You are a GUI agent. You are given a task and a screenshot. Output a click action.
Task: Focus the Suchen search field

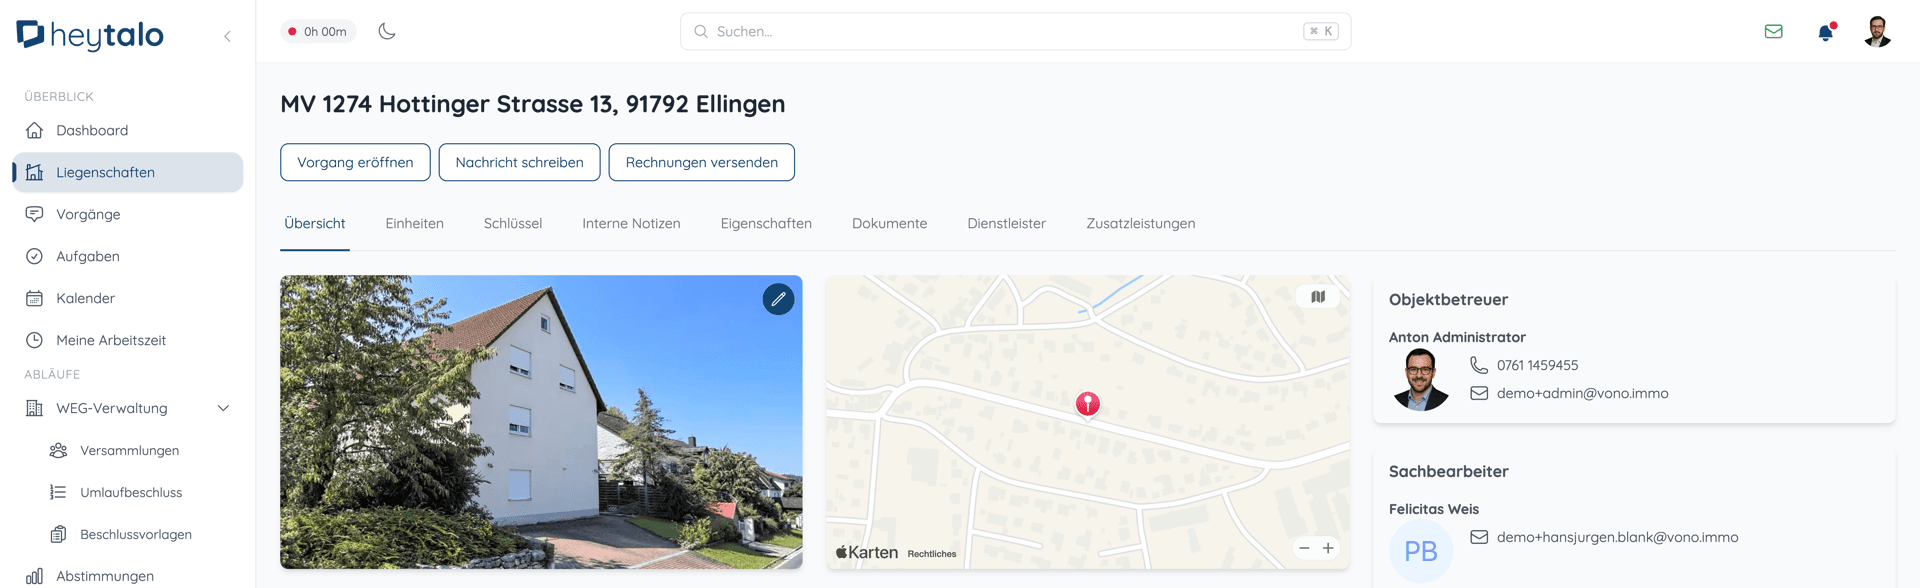coord(1015,32)
